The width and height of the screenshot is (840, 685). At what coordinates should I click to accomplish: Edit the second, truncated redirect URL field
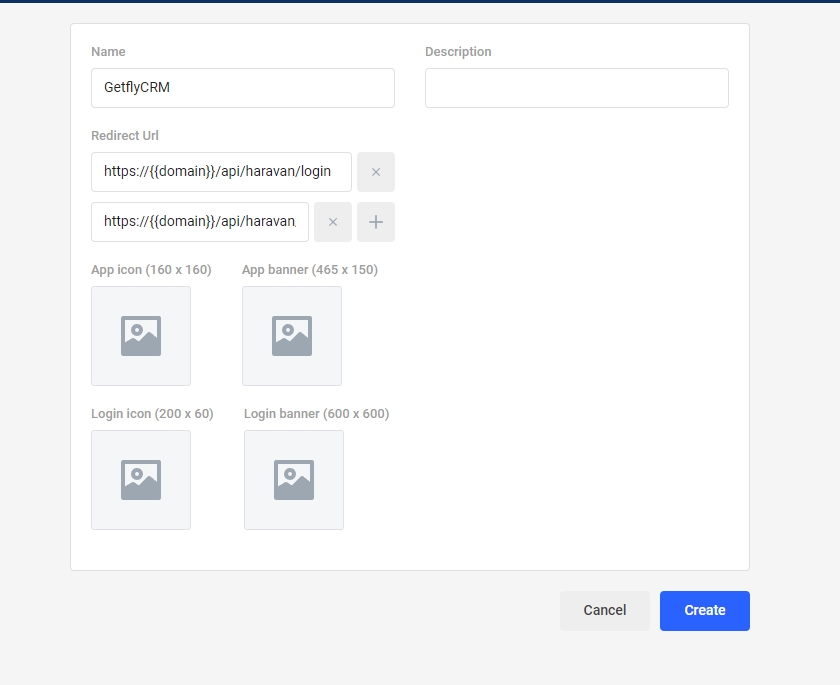coord(200,222)
